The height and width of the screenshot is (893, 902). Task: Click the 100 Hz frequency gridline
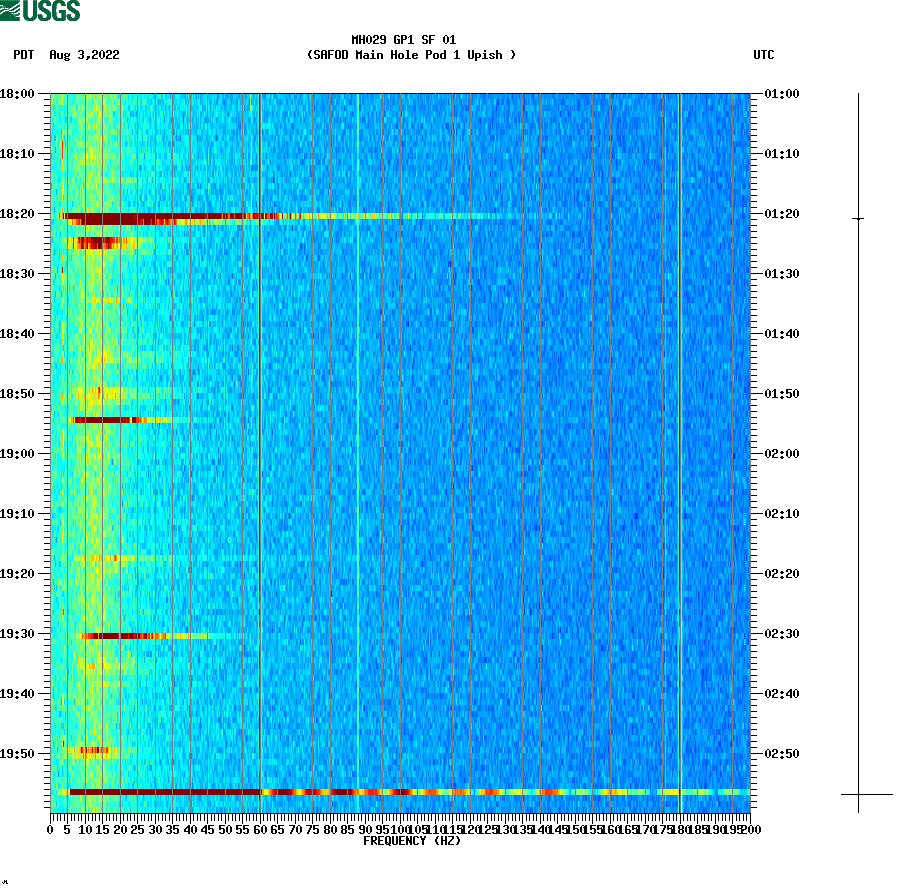pyautogui.click(x=400, y=450)
